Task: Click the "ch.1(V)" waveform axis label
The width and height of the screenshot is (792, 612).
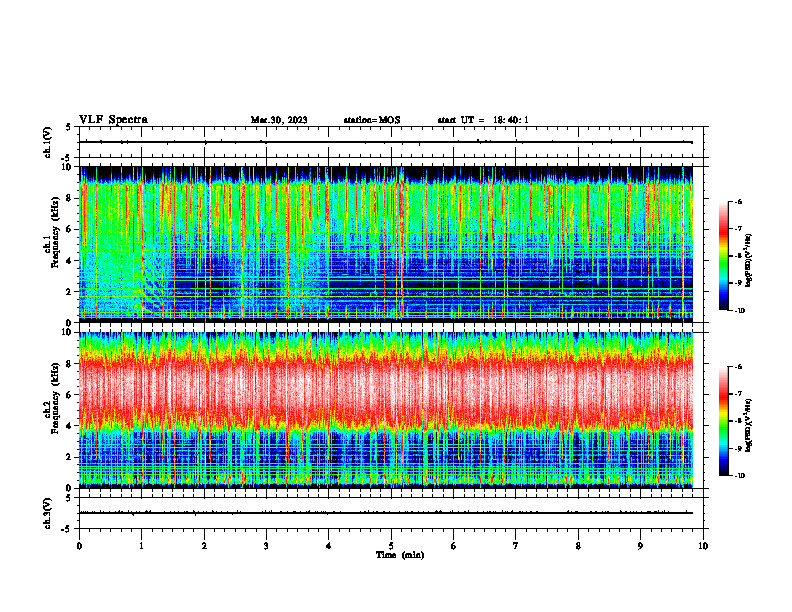Action: pyautogui.click(x=47, y=142)
